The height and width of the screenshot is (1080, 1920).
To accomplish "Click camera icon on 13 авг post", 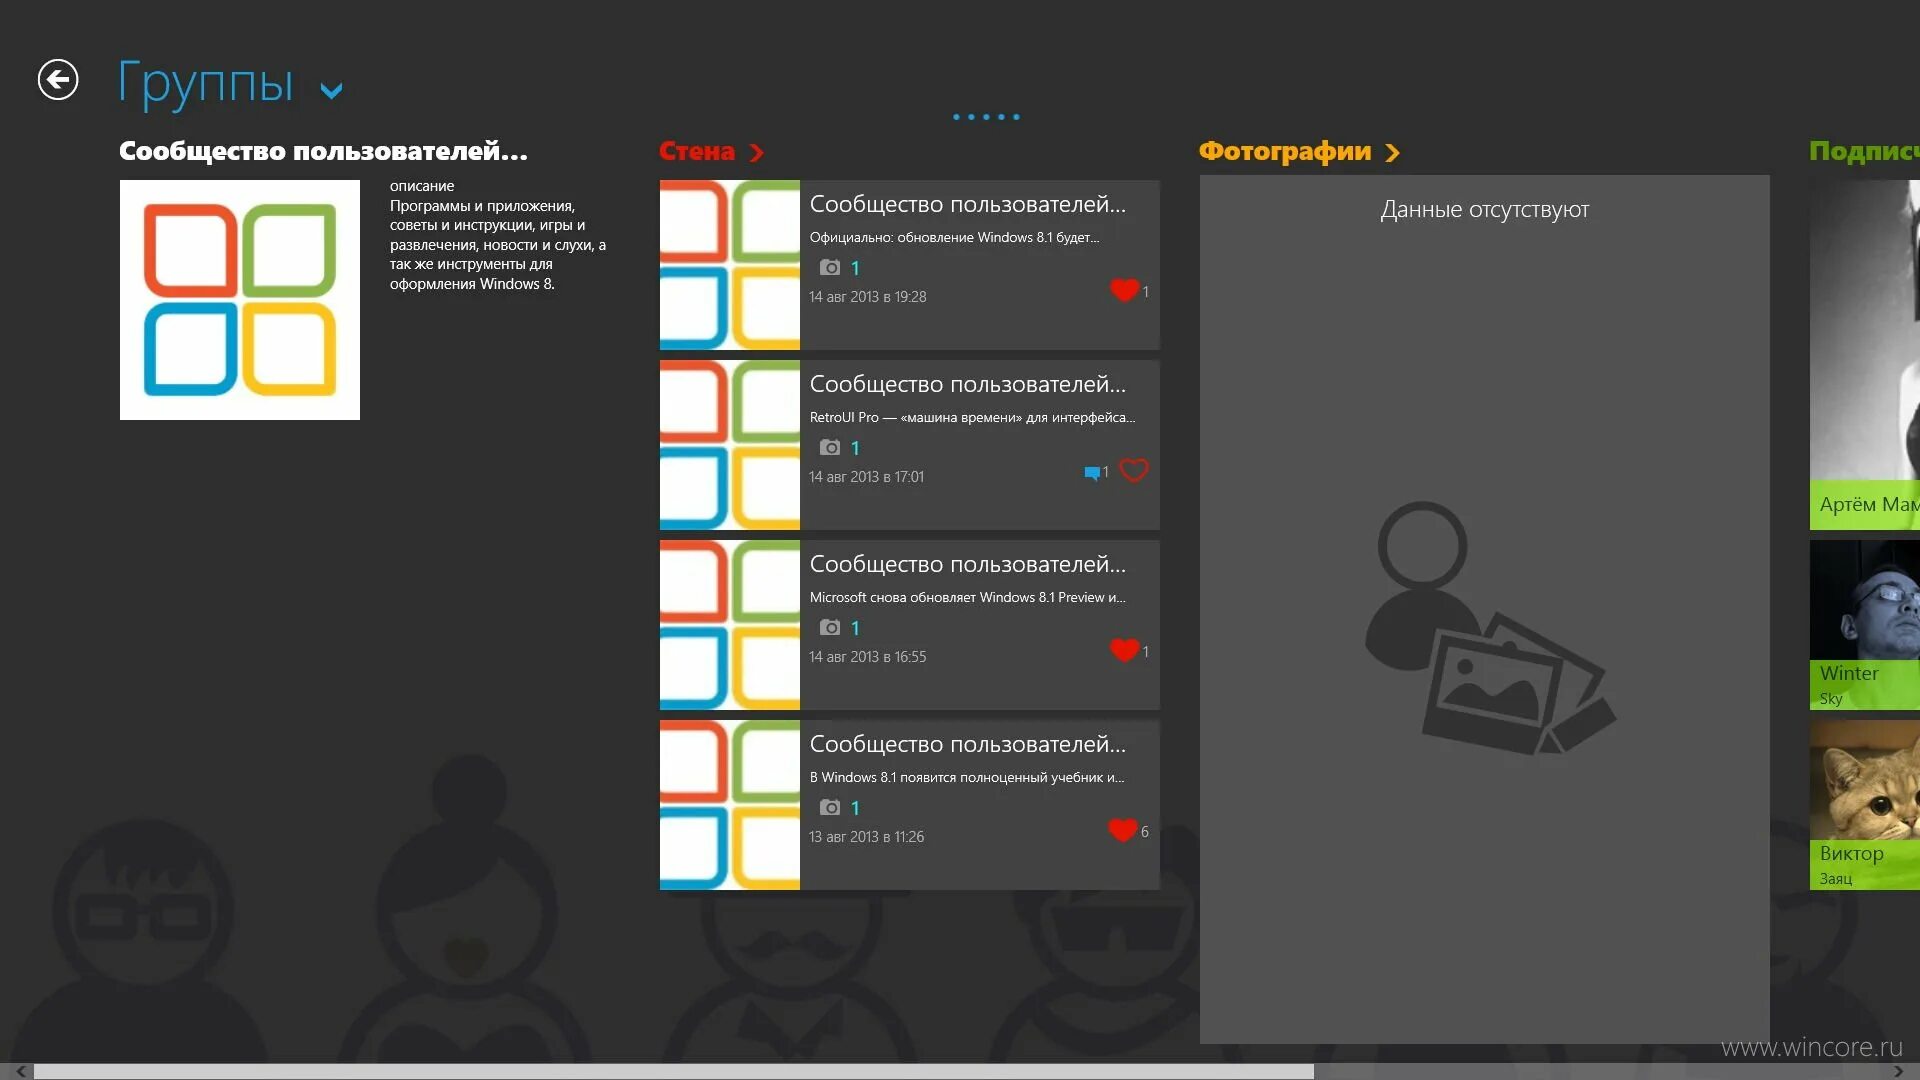I will click(830, 807).
